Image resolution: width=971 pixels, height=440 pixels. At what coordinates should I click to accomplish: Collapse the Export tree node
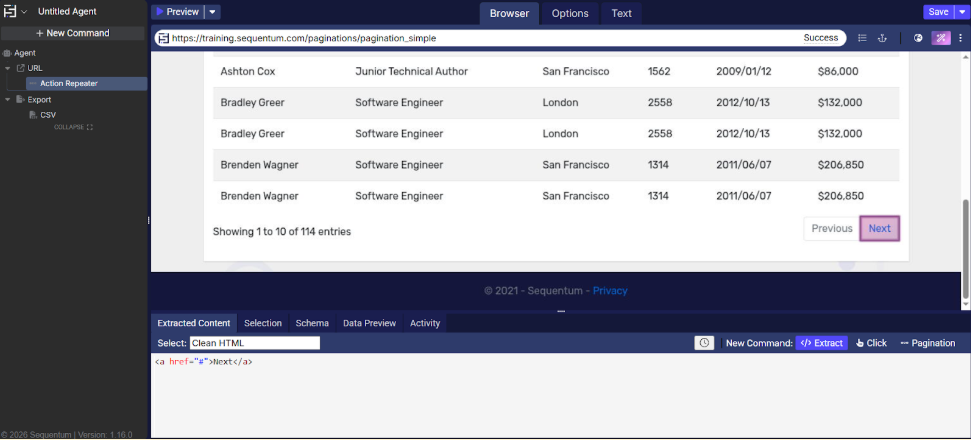pyautogui.click(x=8, y=100)
